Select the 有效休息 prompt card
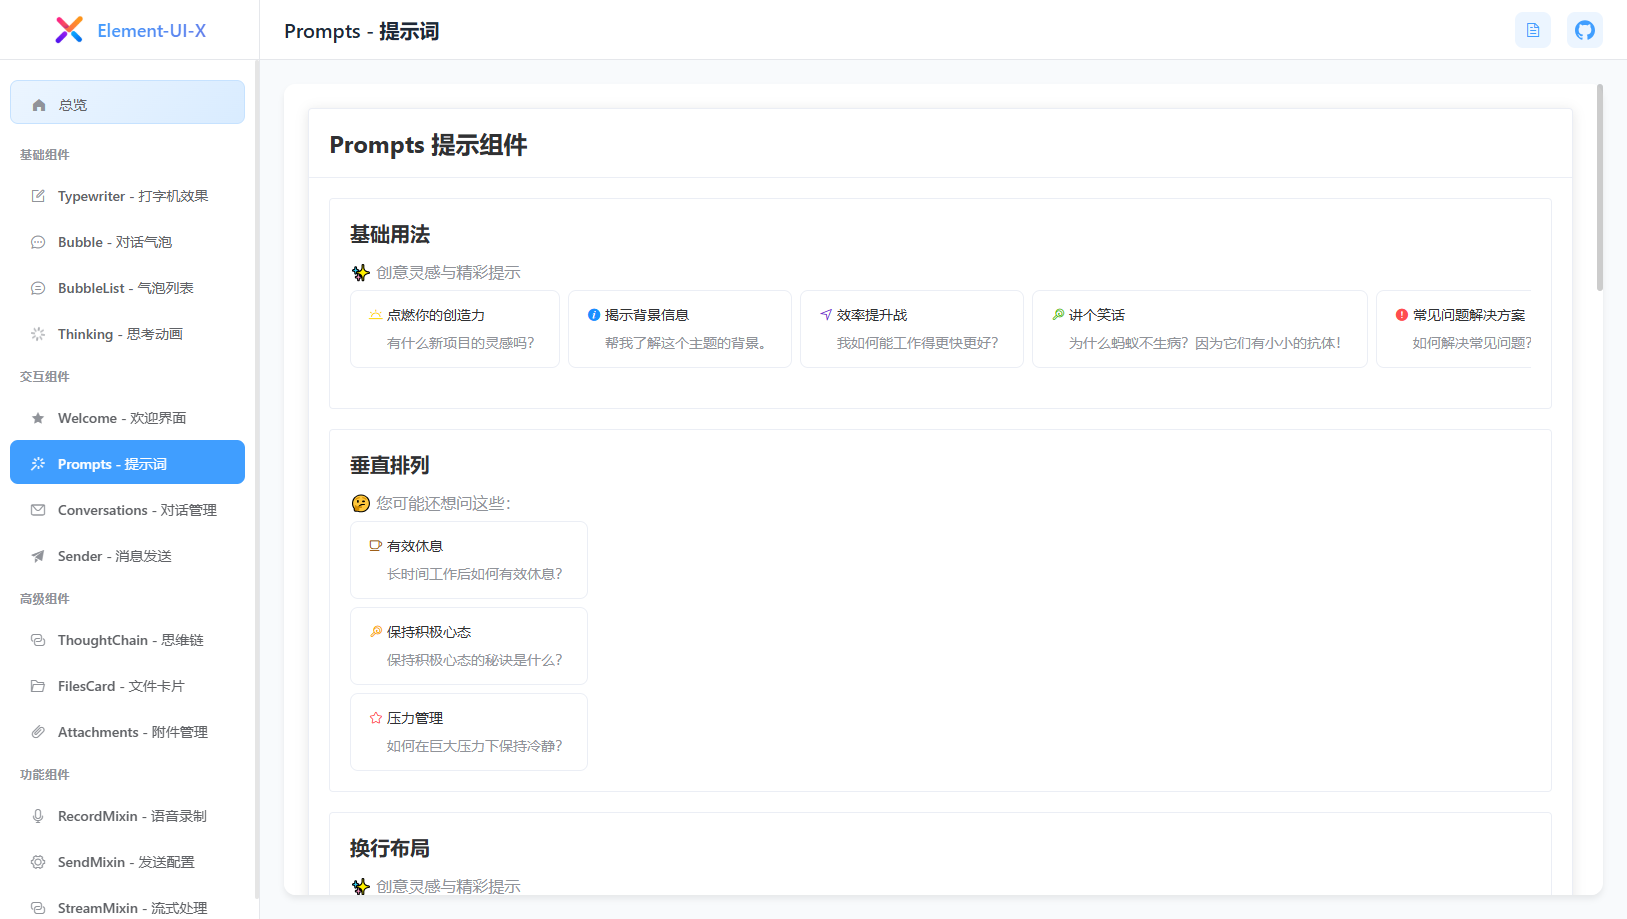Viewport: 1627px width, 919px height. (x=468, y=559)
